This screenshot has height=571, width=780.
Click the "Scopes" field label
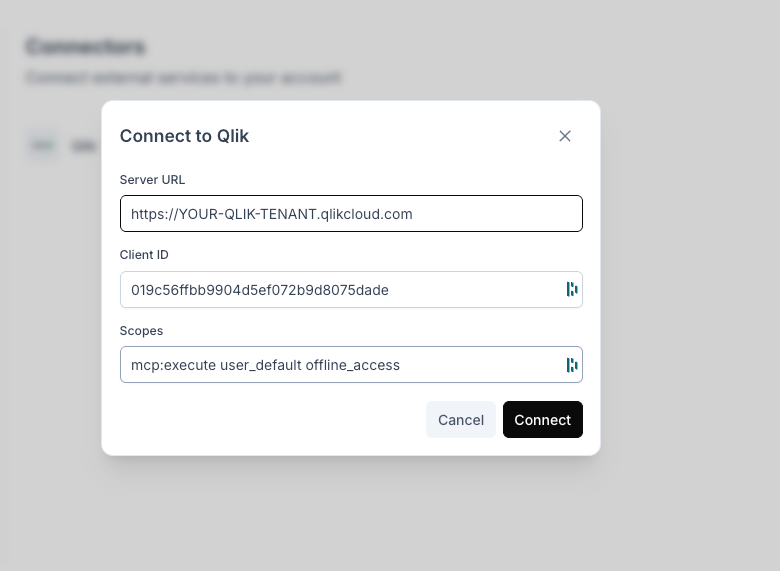pos(141,330)
